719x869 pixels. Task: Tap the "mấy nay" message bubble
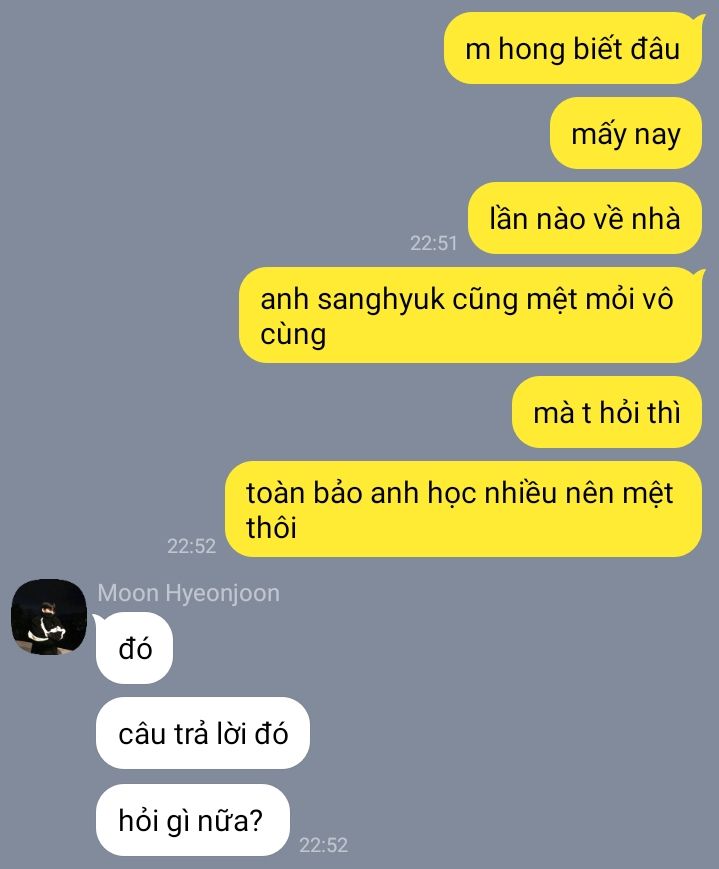[626, 134]
